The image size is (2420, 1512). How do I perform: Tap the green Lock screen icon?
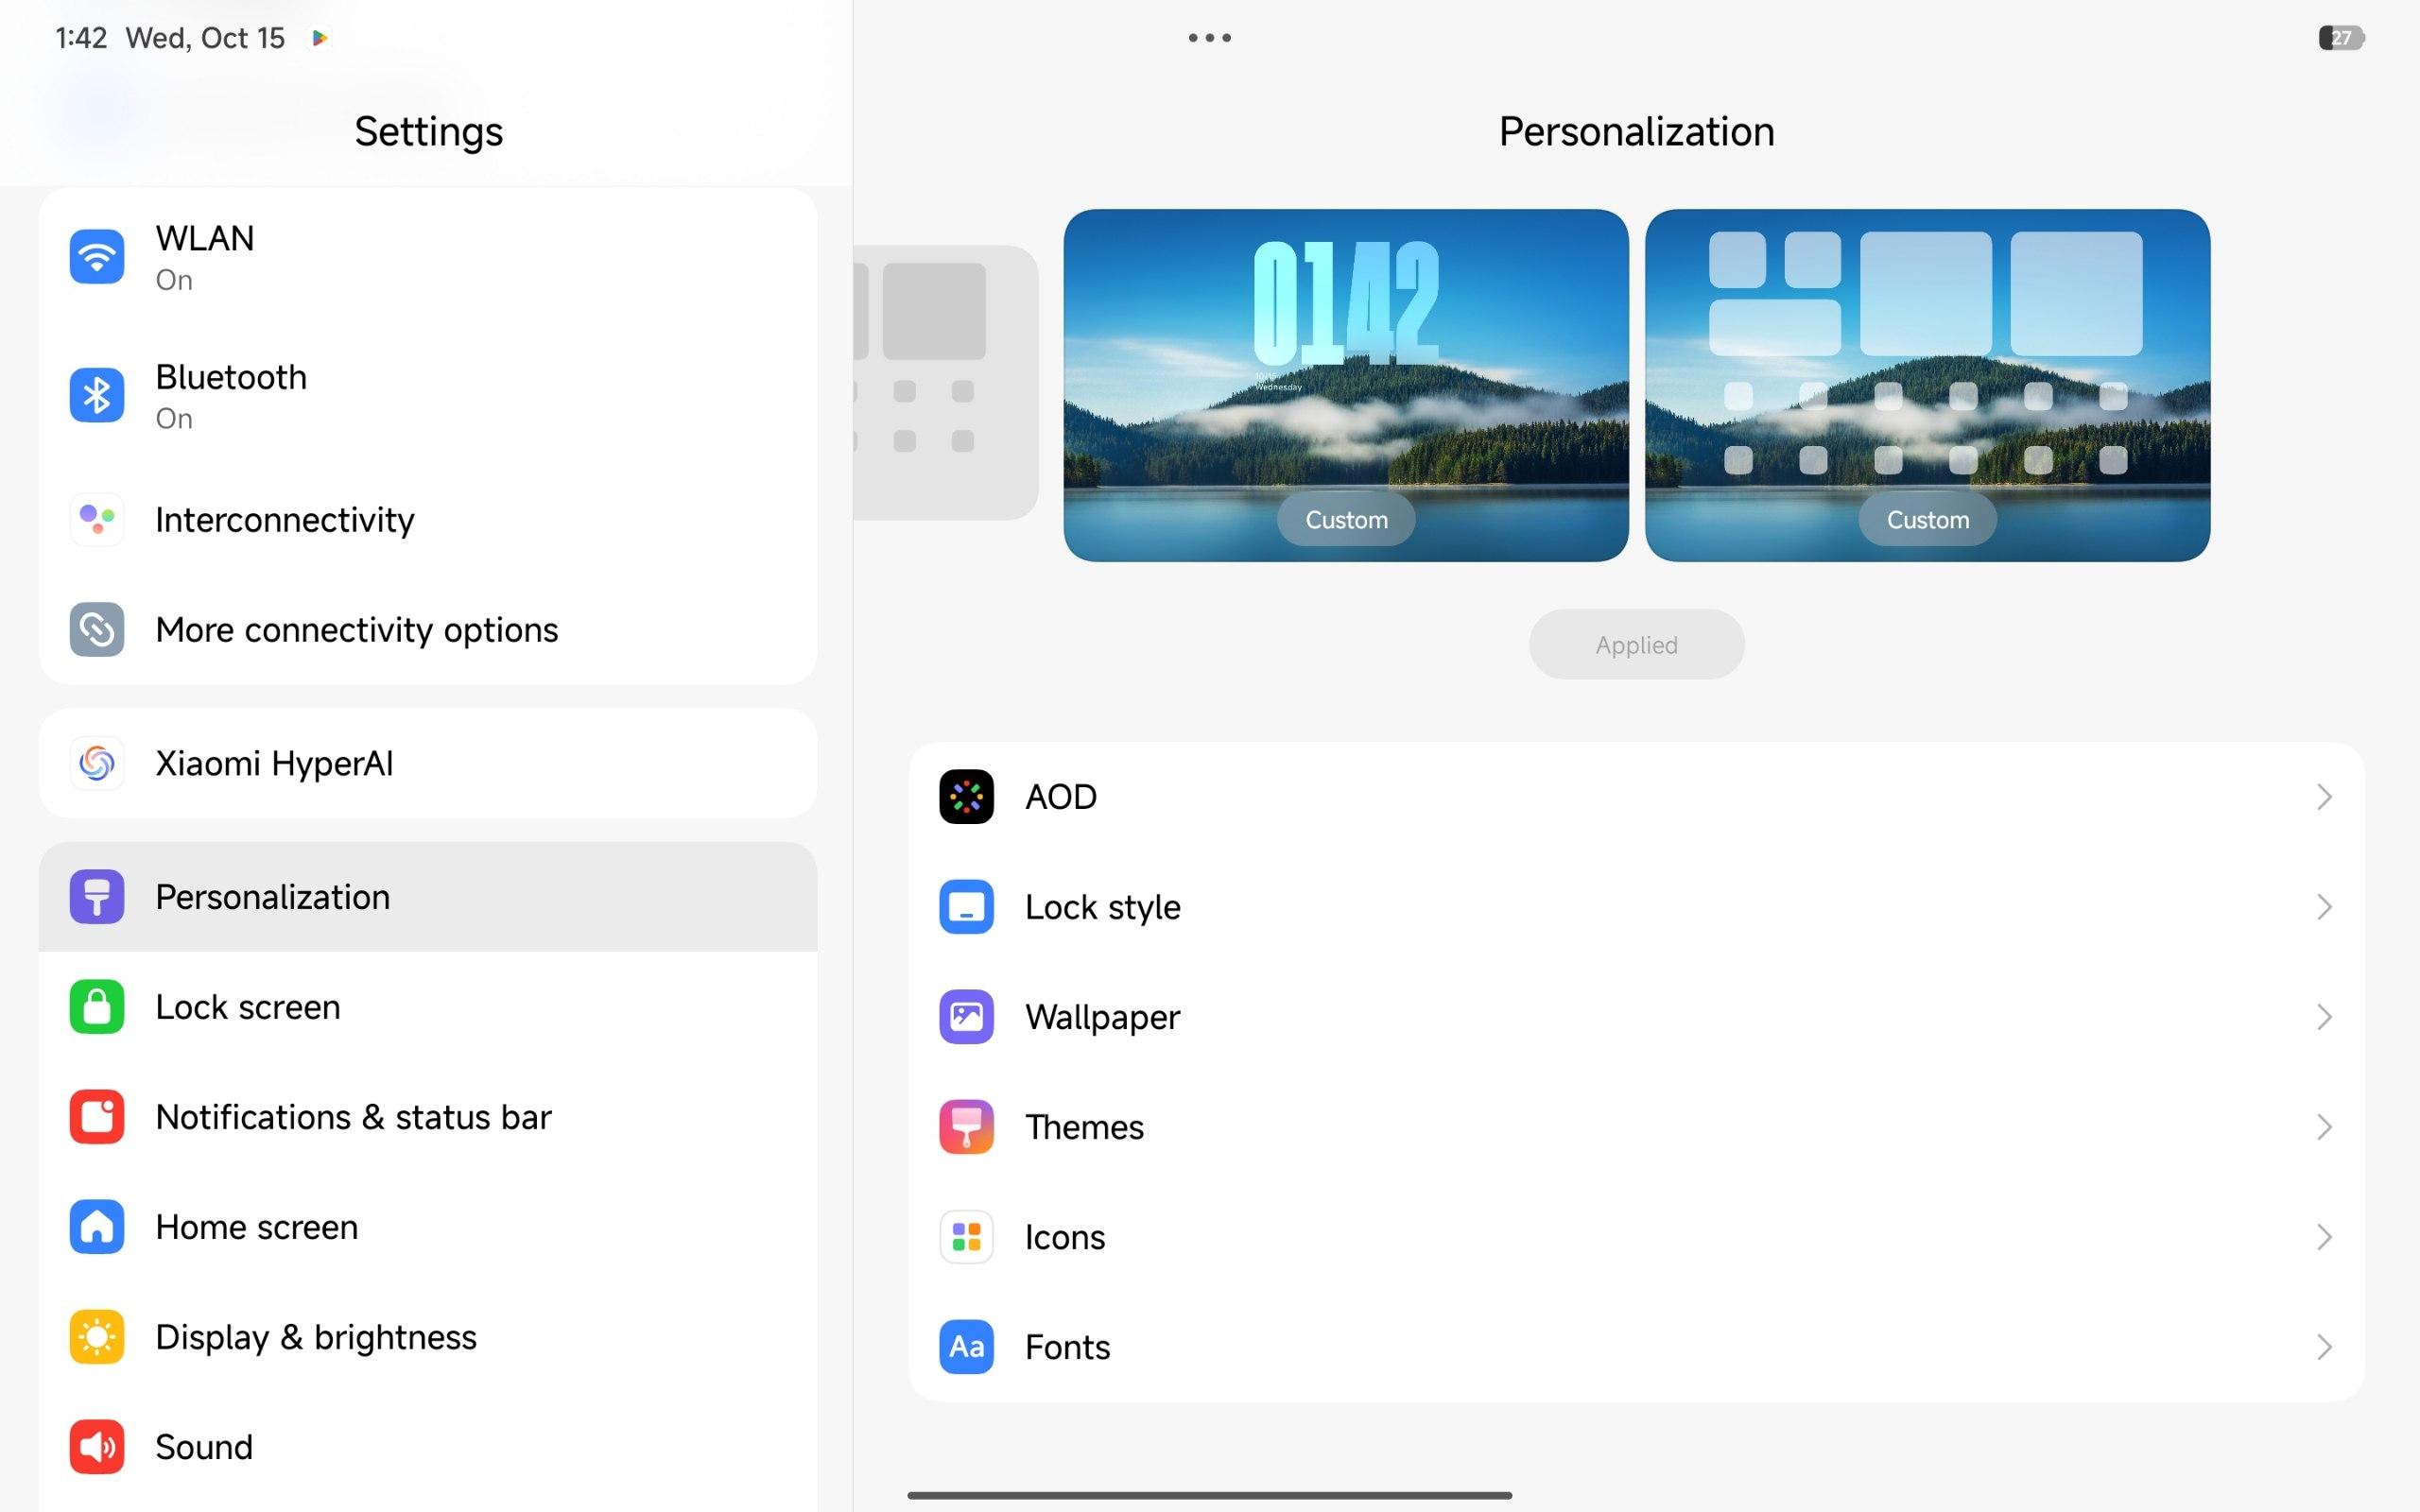click(97, 1007)
